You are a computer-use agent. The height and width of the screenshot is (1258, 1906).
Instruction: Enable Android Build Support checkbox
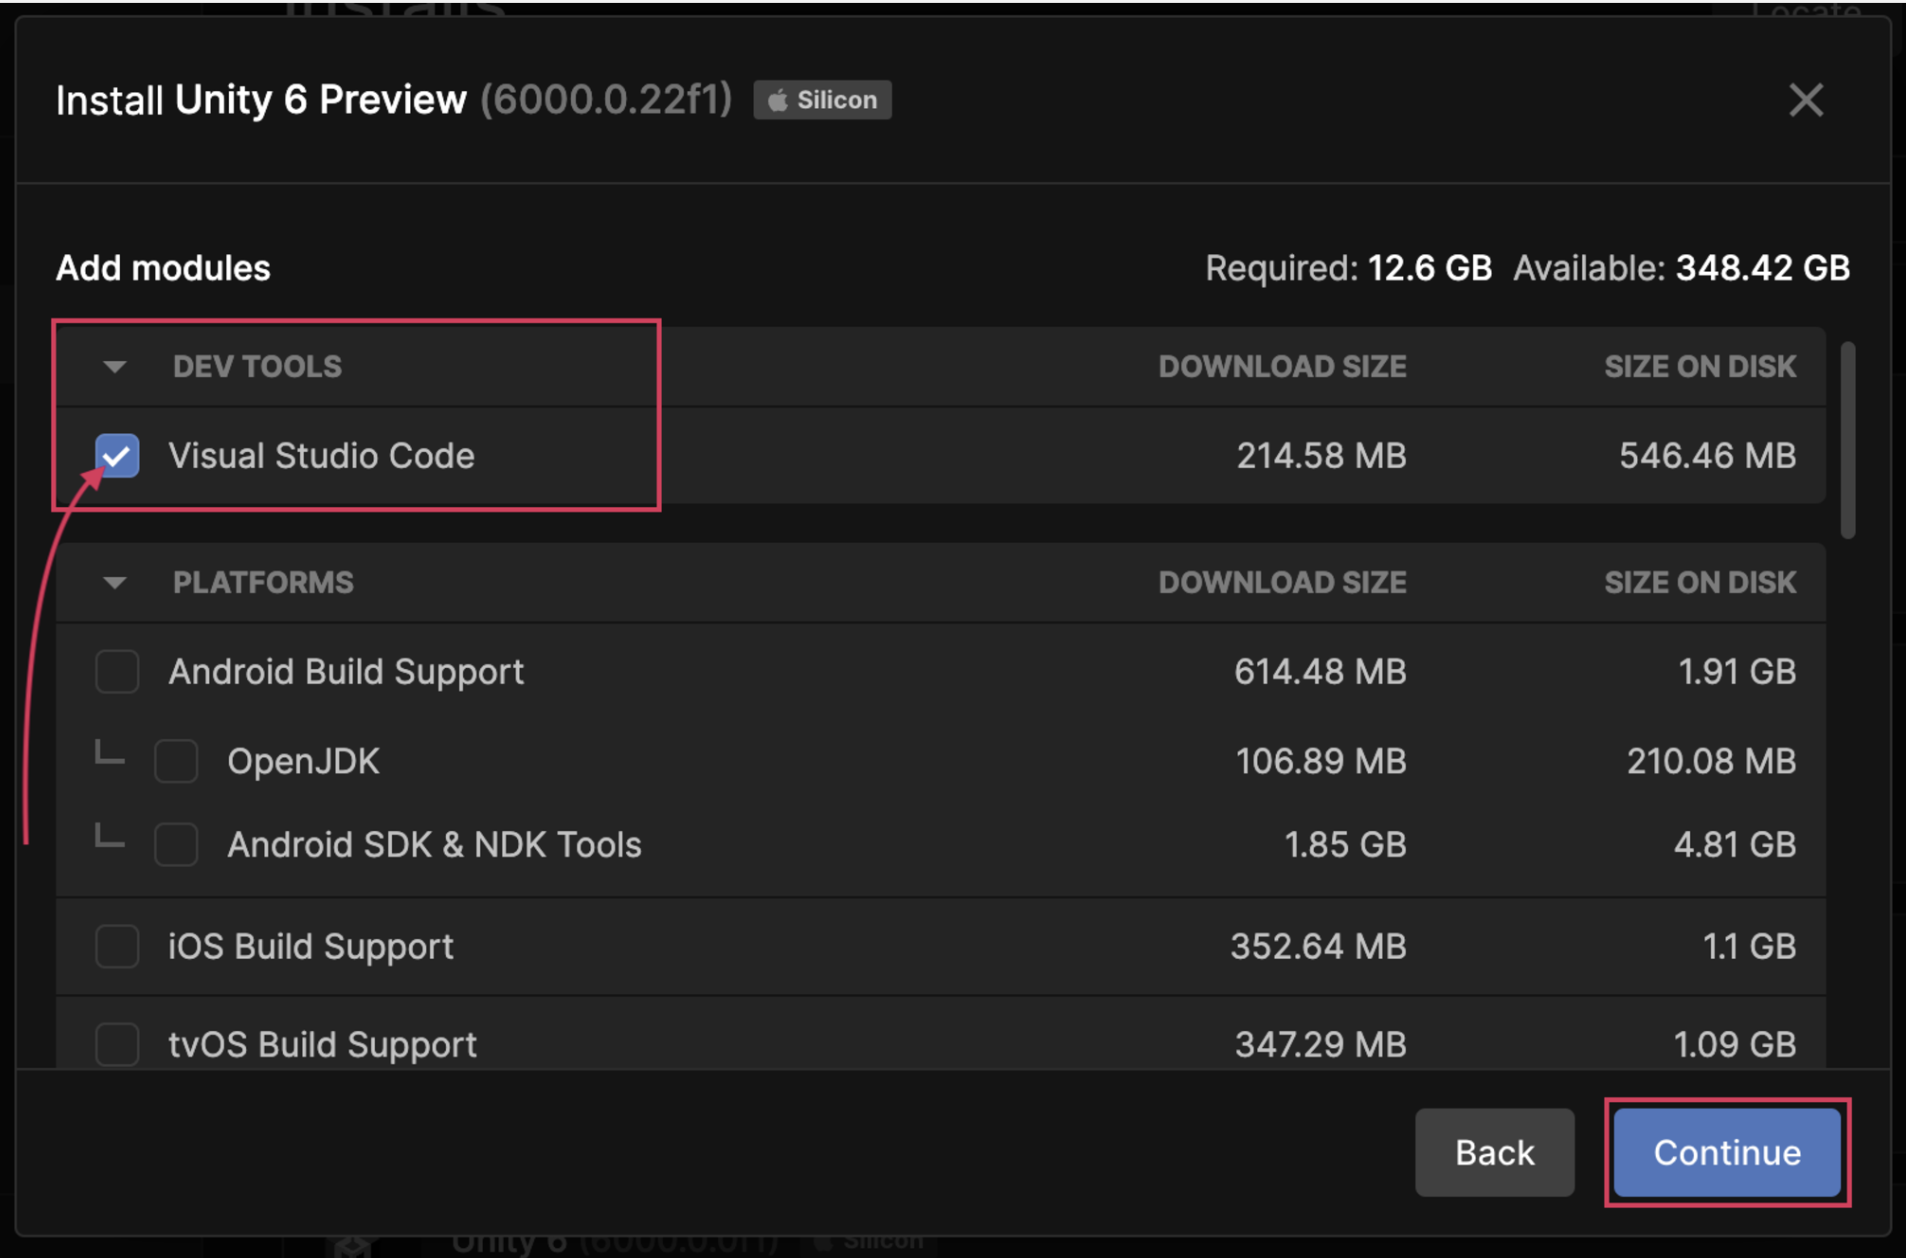click(x=117, y=671)
